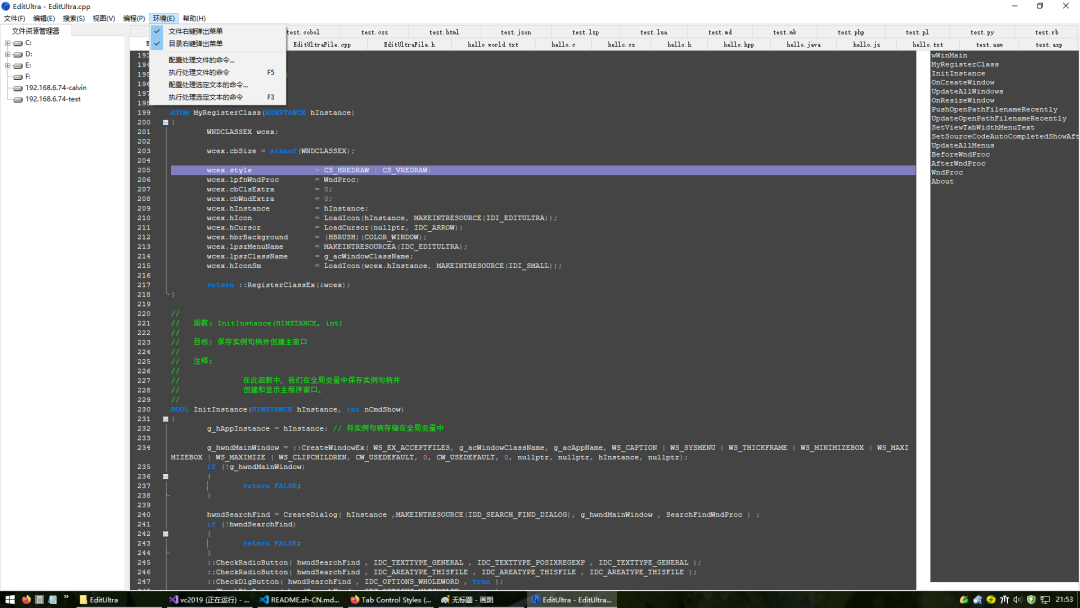Switch to test.lua tab
The width and height of the screenshot is (1080, 608).
coord(653,32)
